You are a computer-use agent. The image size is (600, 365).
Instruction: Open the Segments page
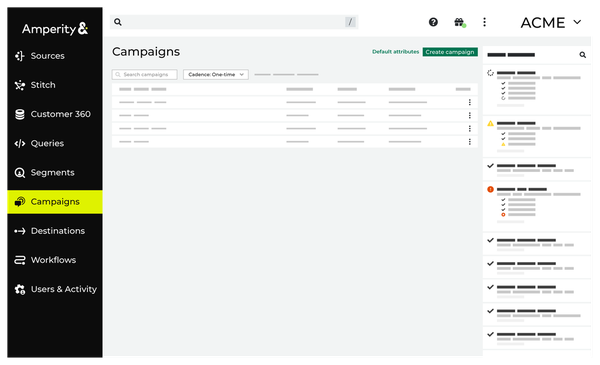[x=55, y=173]
